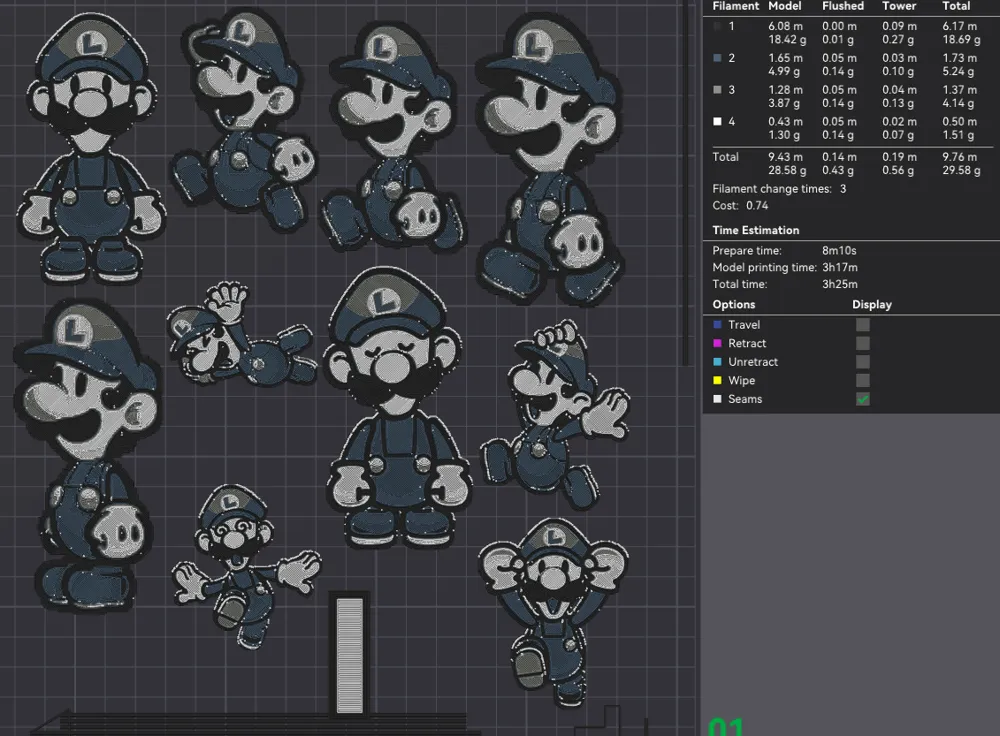Enable the Travel display checkbox
The image size is (1000, 736).
coord(862,325)
